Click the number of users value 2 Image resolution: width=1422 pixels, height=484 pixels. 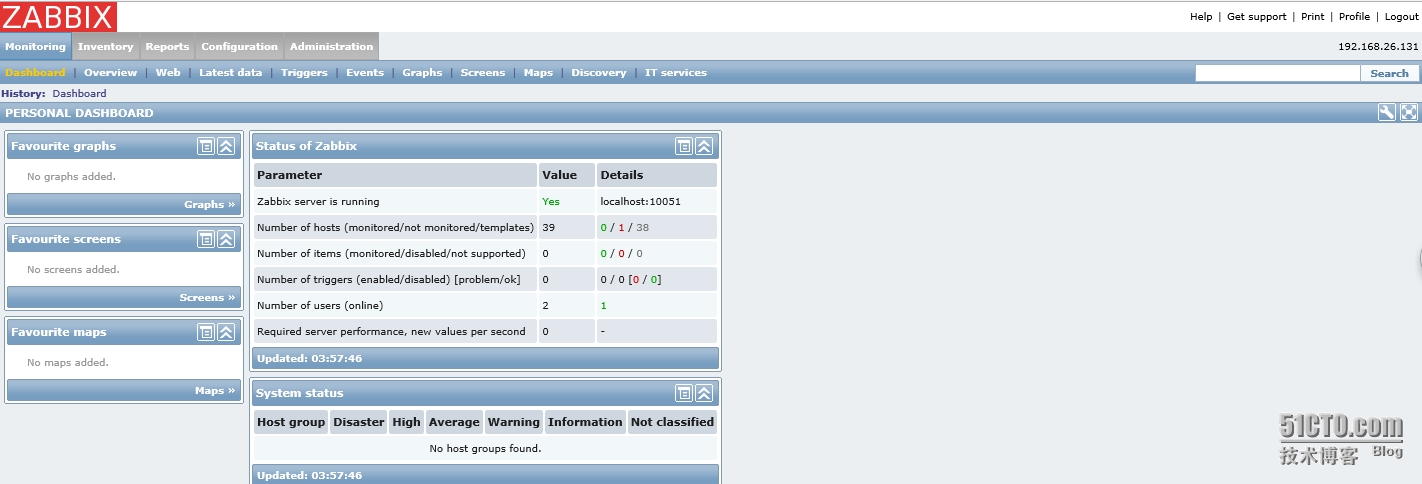point(545,306)
